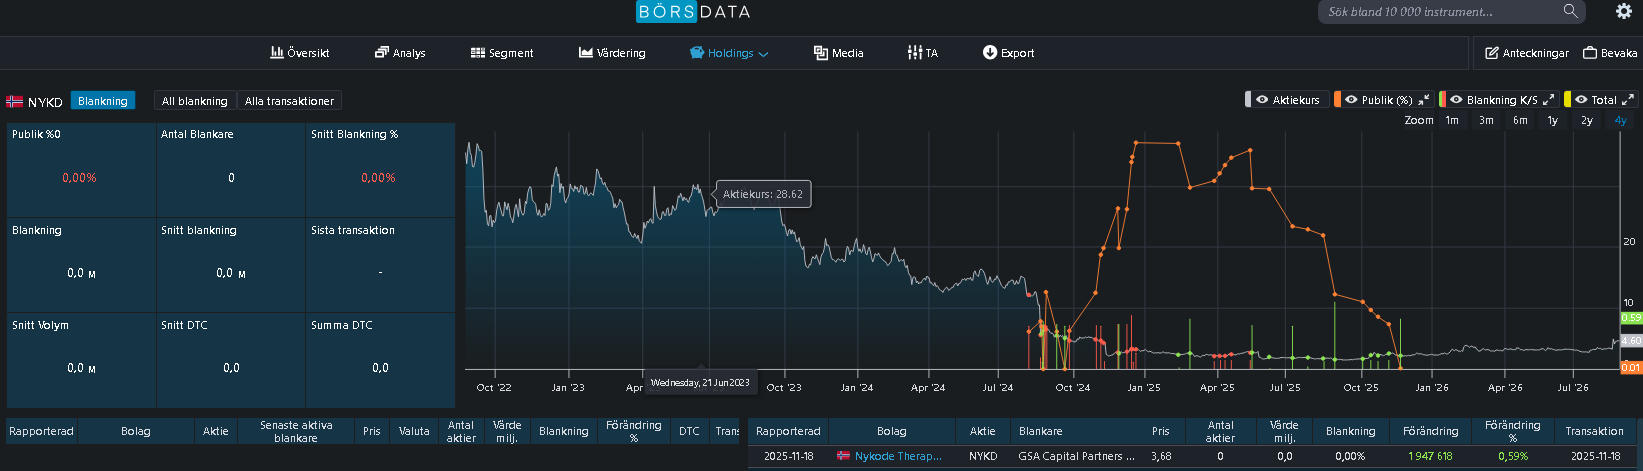Image resolution: width=1643 pixels, height=471 pixels.
Task: Toggle Aktiekurs series visibility eye
Action: tap(1262, 100)
